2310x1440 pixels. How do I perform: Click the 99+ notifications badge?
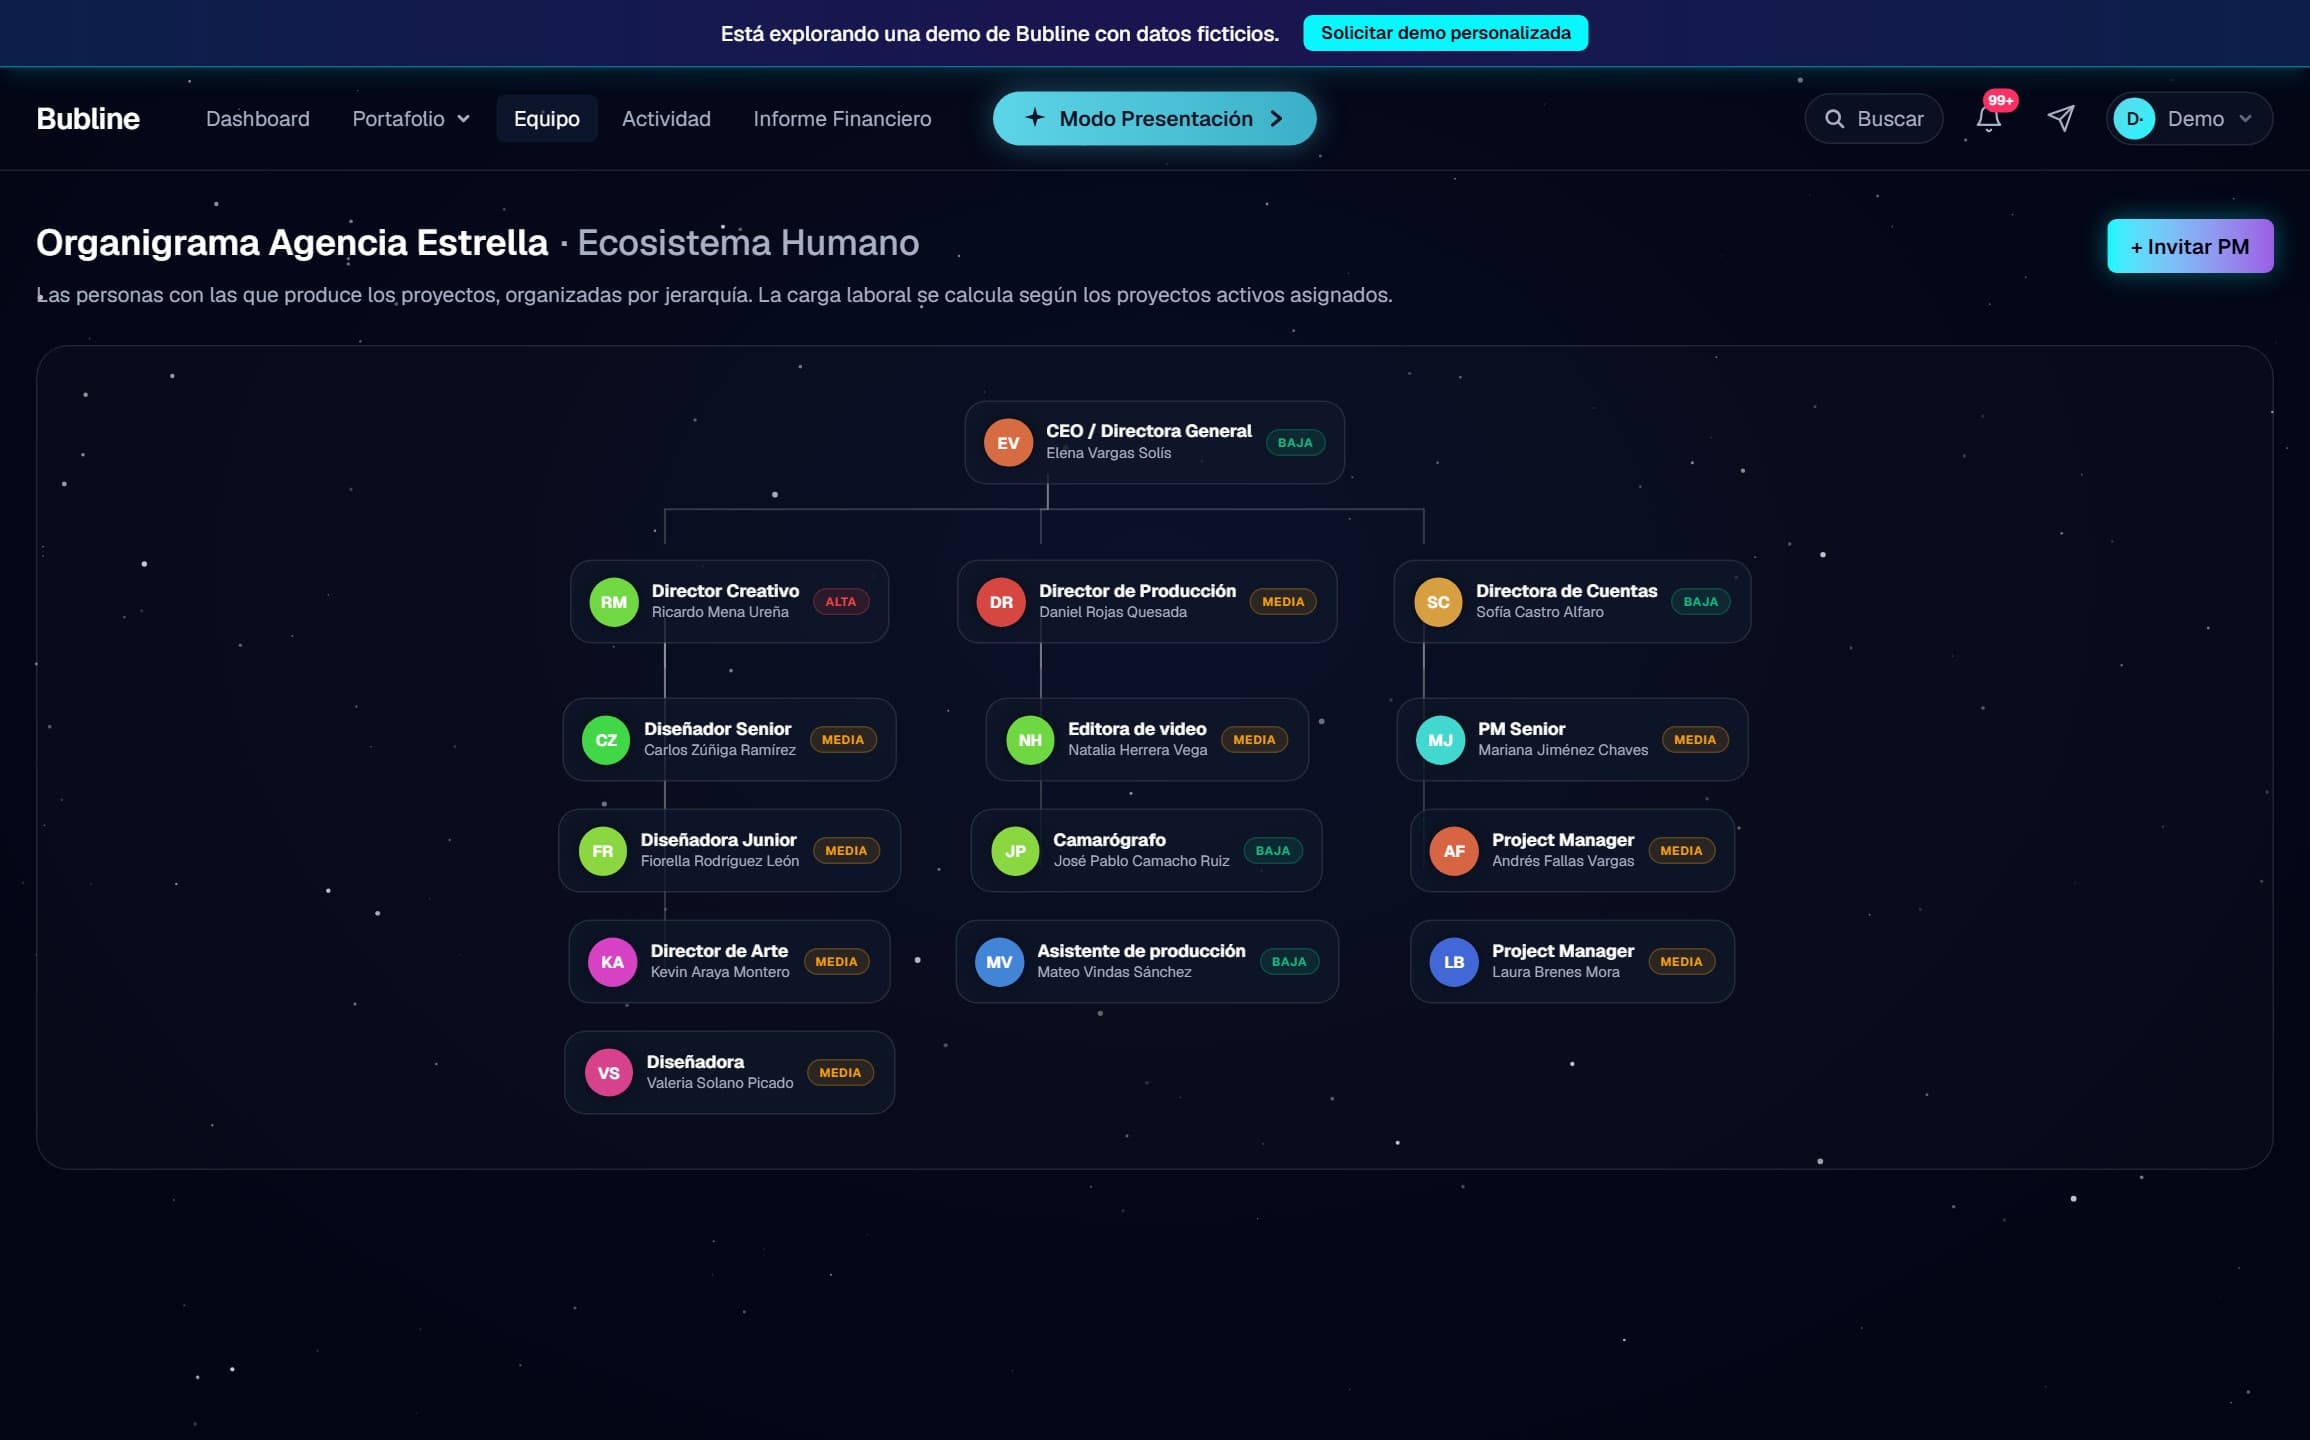click(2000, 100)
